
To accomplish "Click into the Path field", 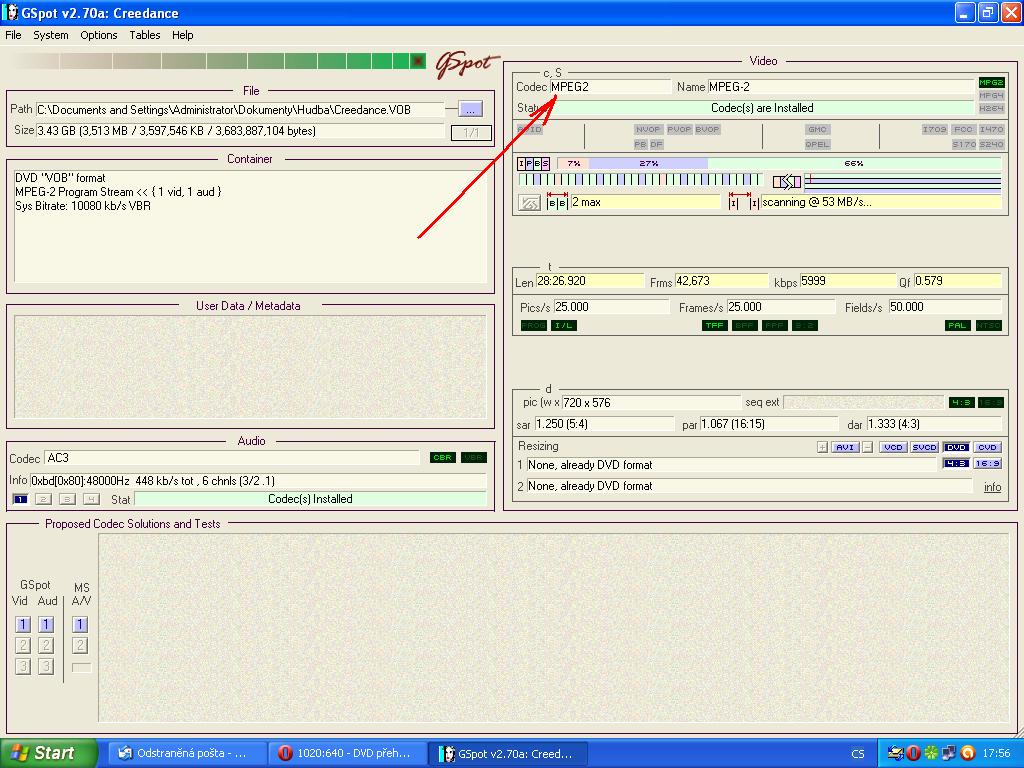I will click(x=240, y=110).
